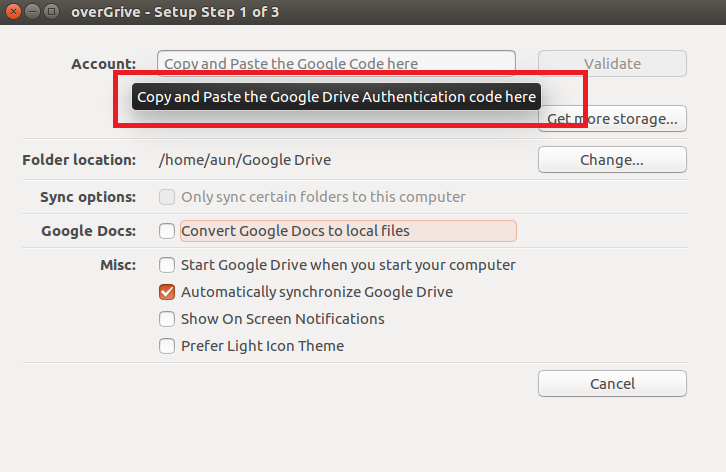
Task: Click the Change... folder location button
Action: 612,160
